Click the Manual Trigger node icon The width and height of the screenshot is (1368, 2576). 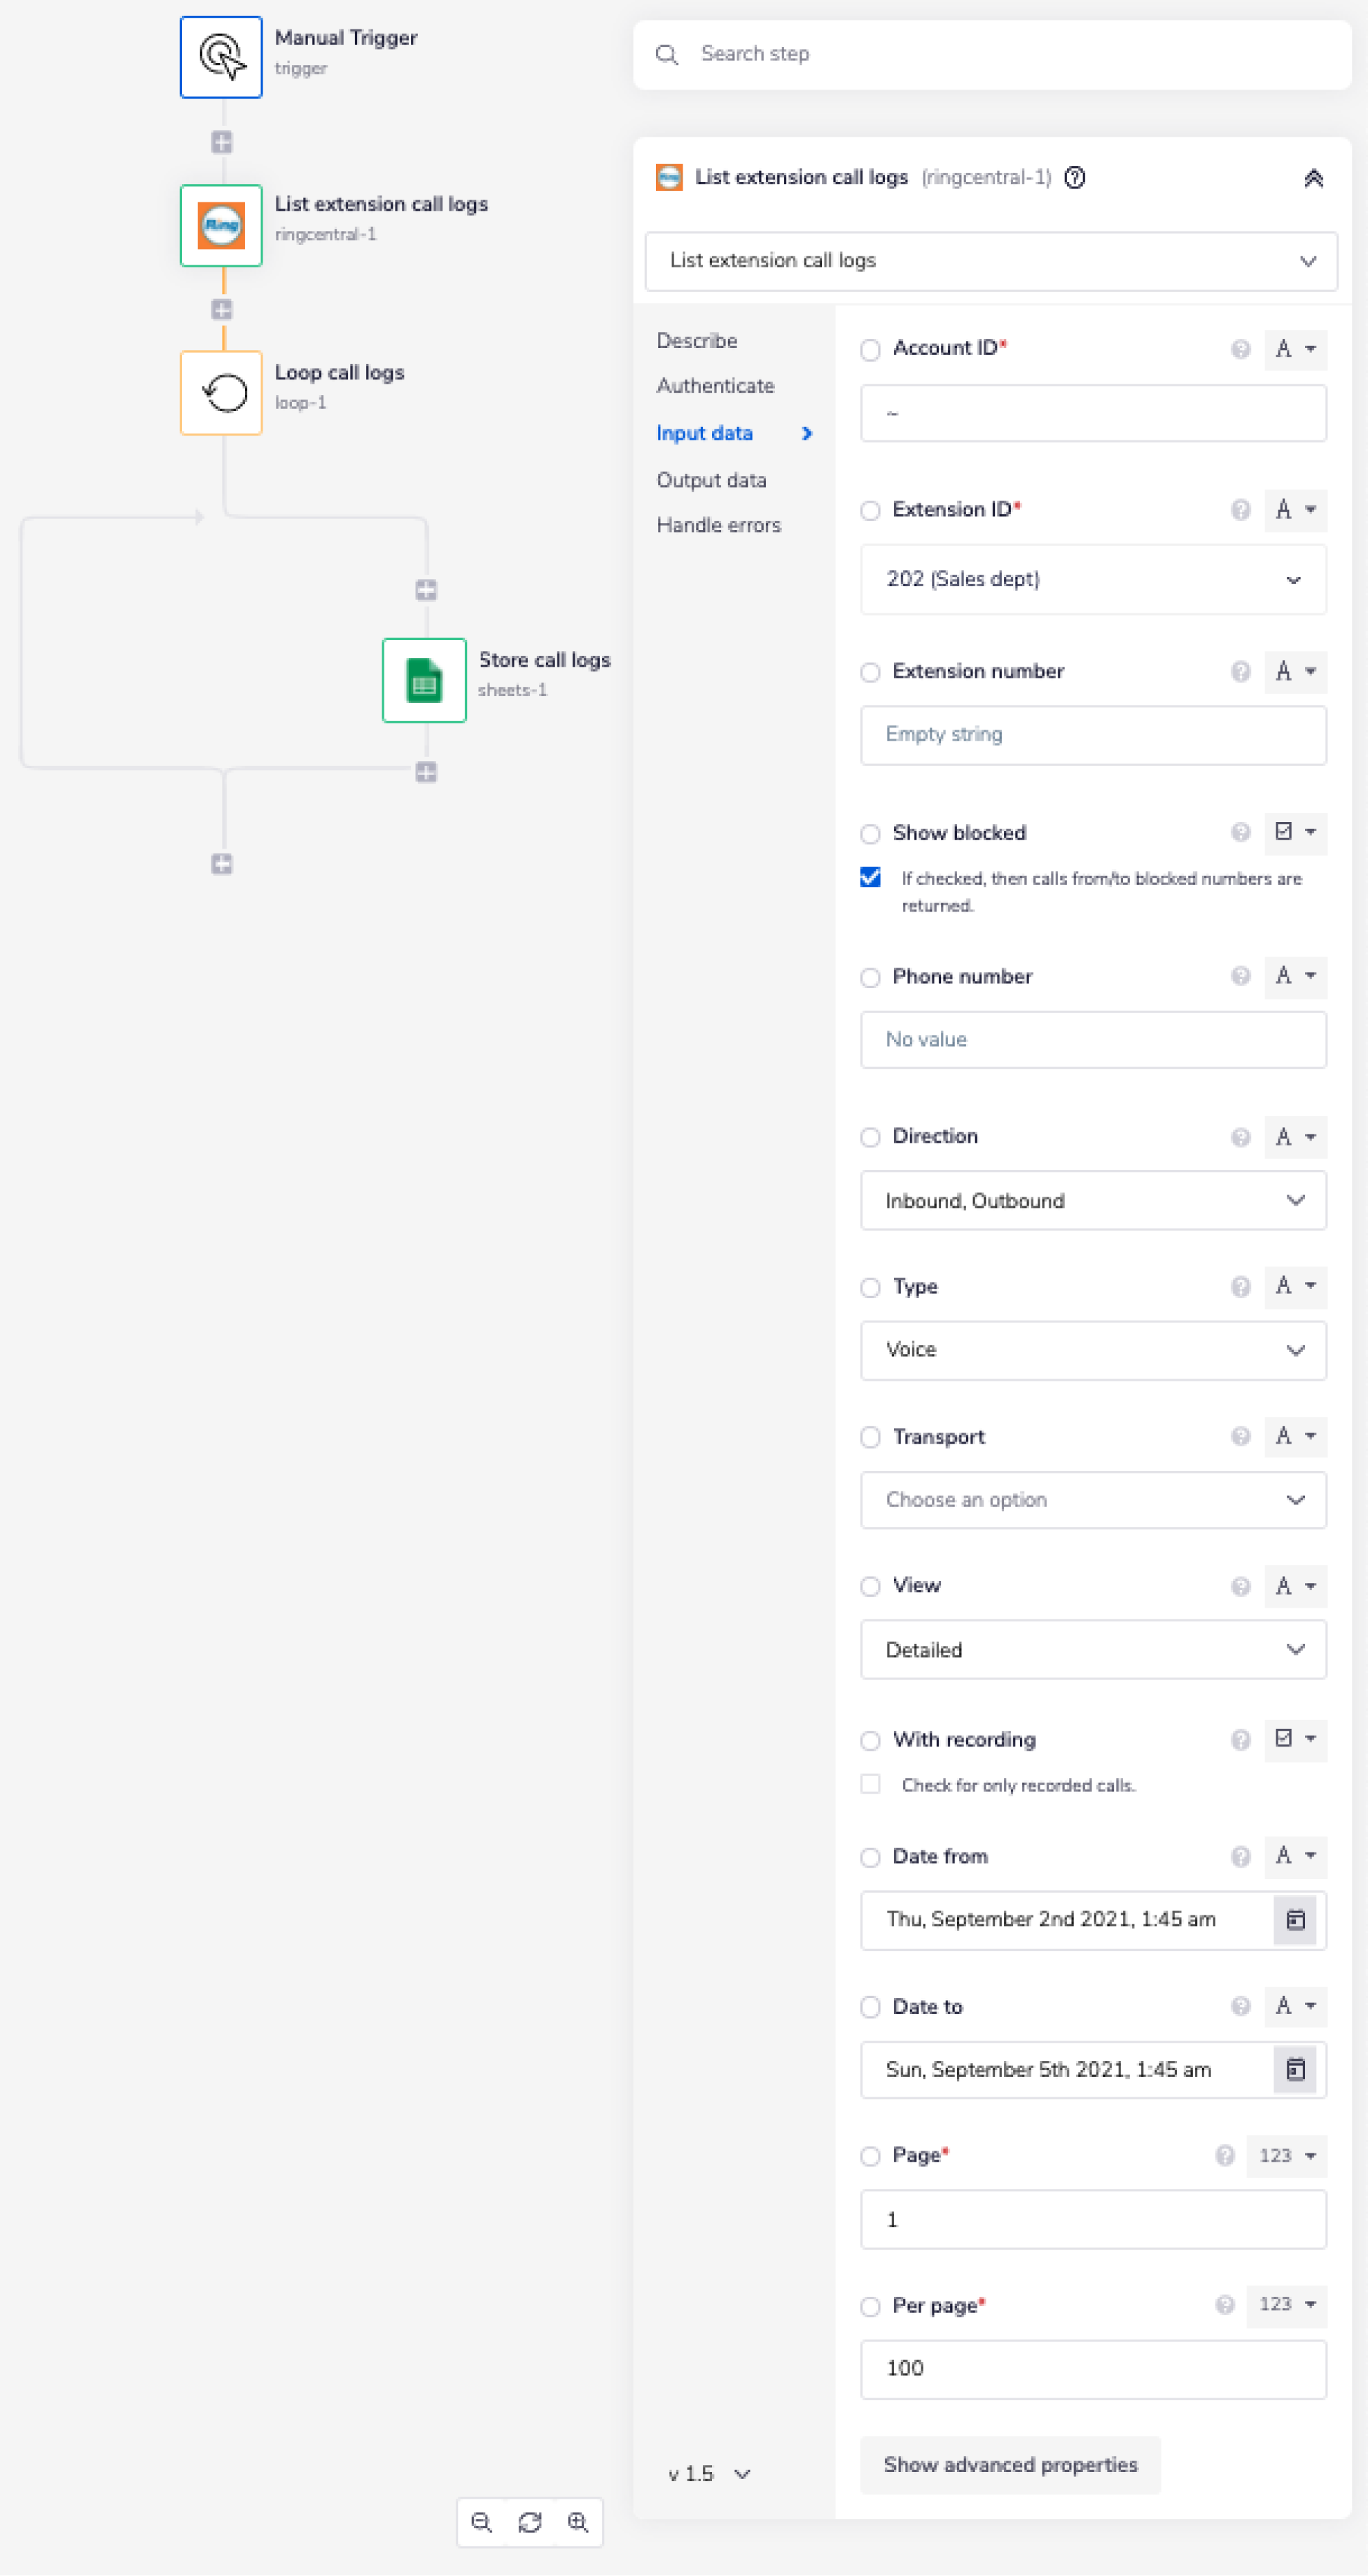[x=221, y=57]
